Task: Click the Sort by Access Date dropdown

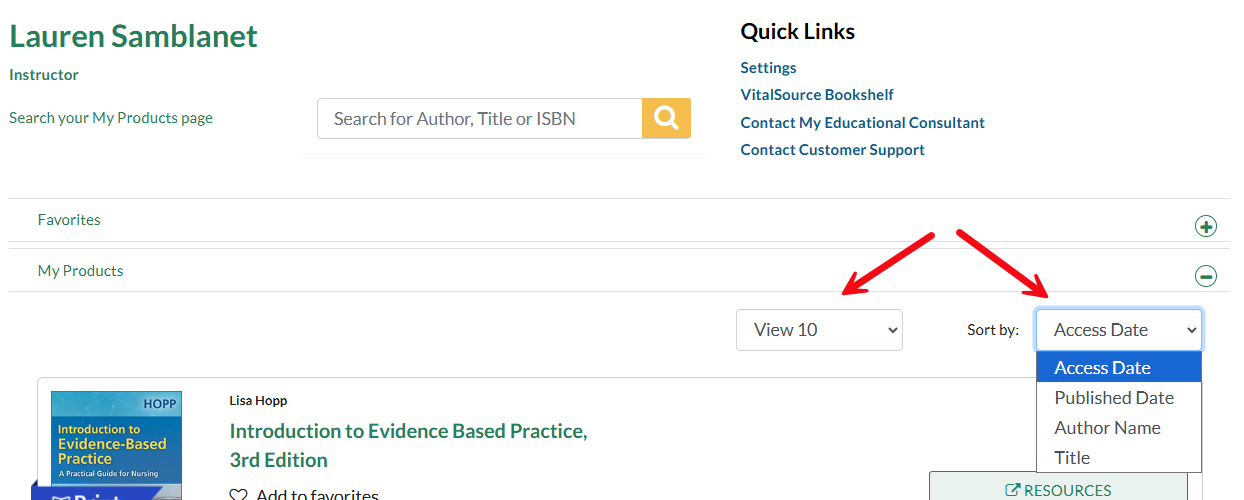Action: tap(1118, 330)
